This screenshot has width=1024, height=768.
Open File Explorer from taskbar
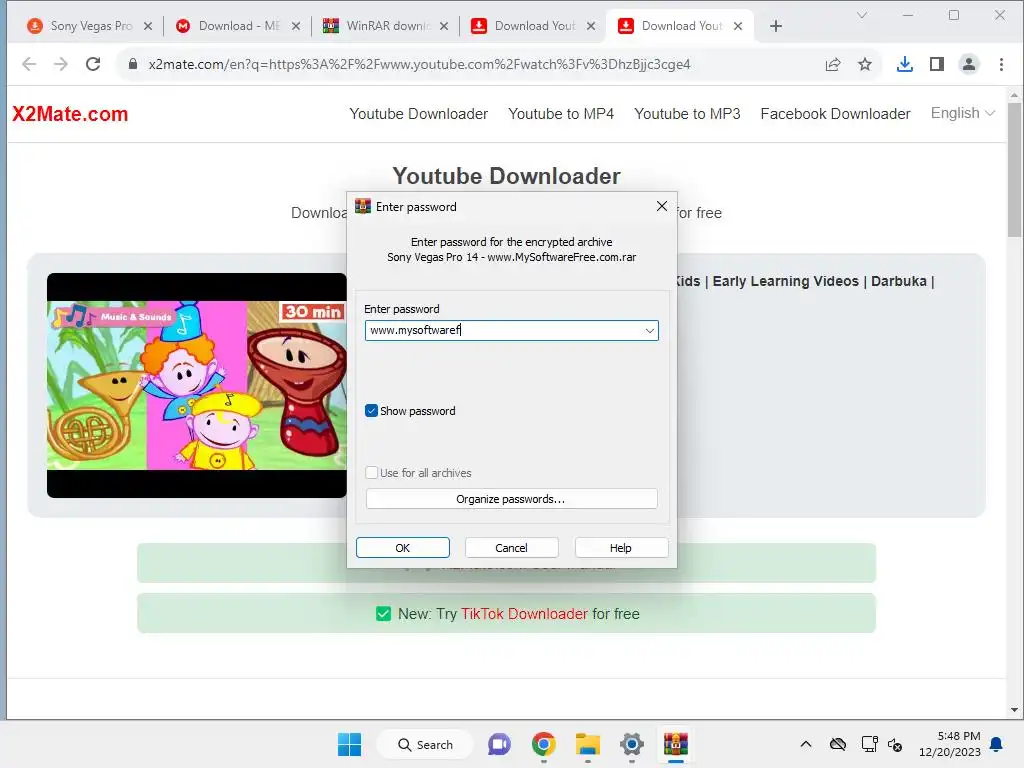588,744
